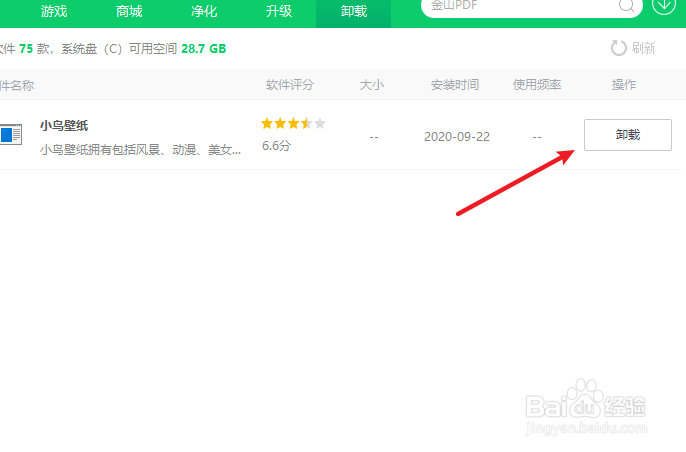Sort by 大小 column header
Screen dimensions: 686x452
pyautogui.click(x=372, y=85)
